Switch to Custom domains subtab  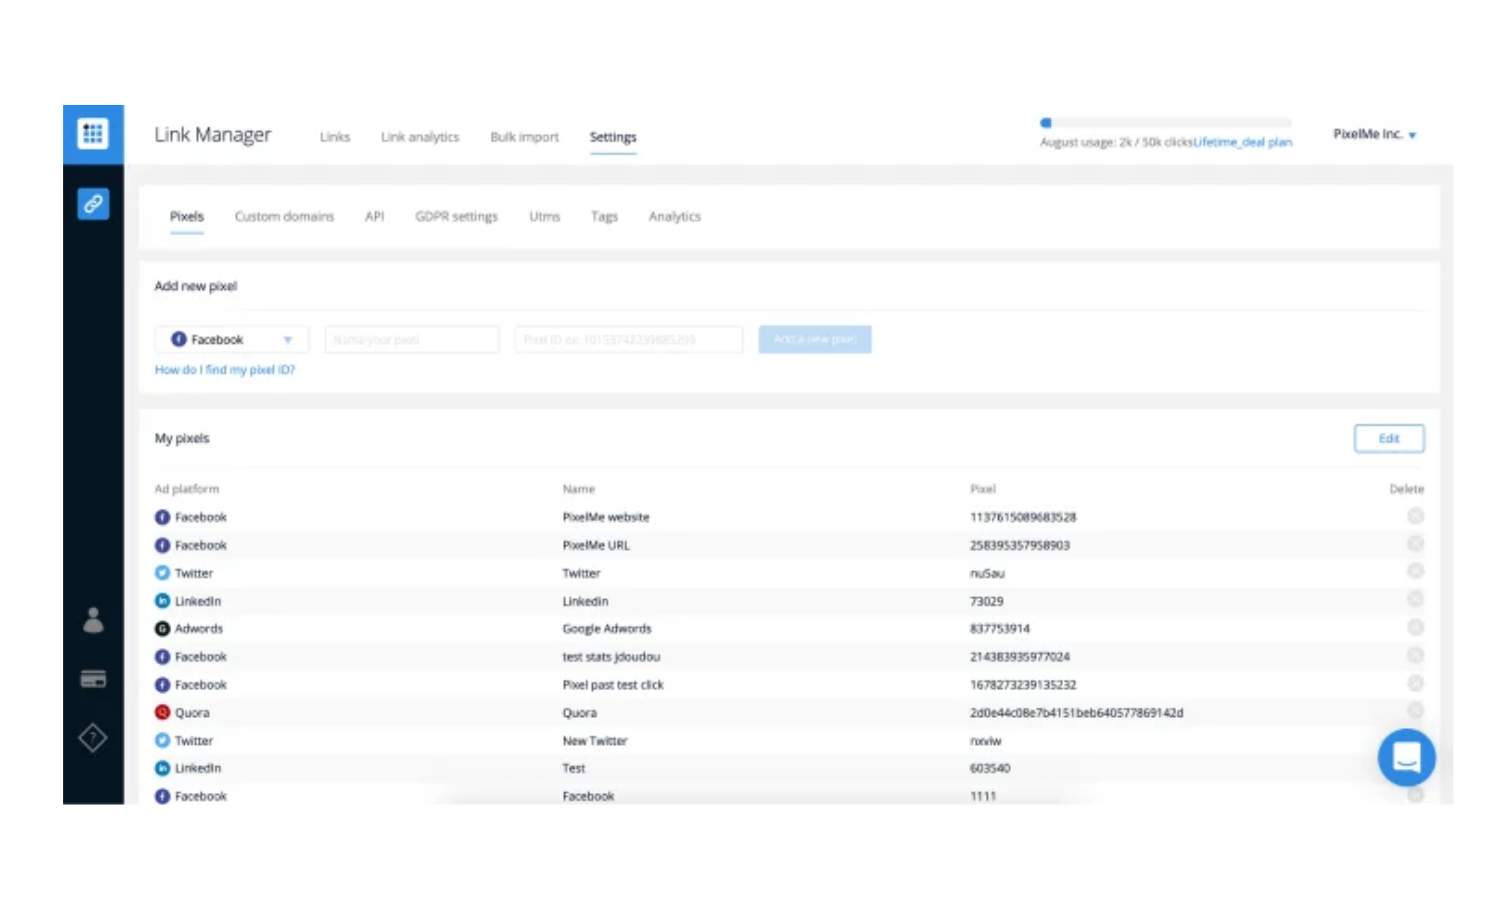click(284, 216)
